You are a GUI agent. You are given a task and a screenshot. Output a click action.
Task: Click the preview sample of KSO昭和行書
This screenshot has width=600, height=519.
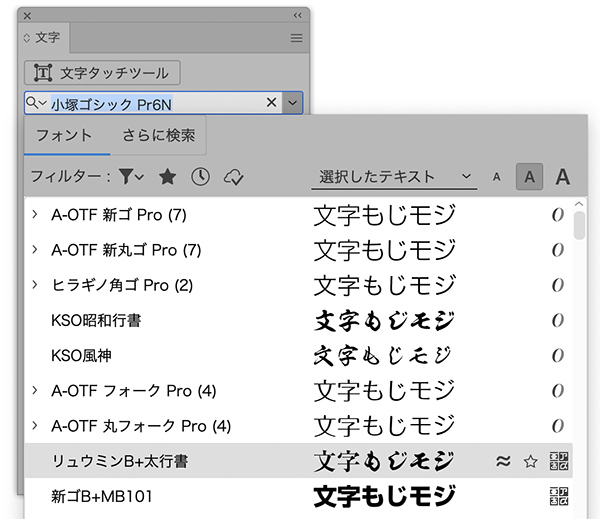click(384, 321)
